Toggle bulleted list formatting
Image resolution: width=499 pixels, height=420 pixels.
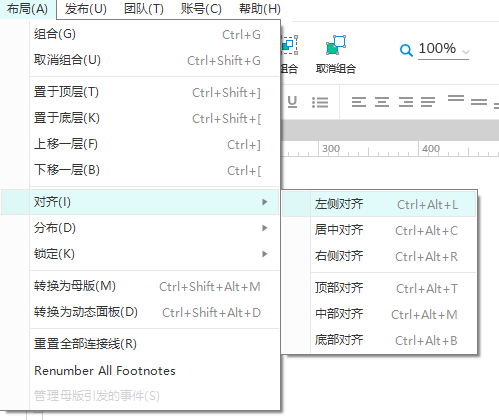pos(320,102)
